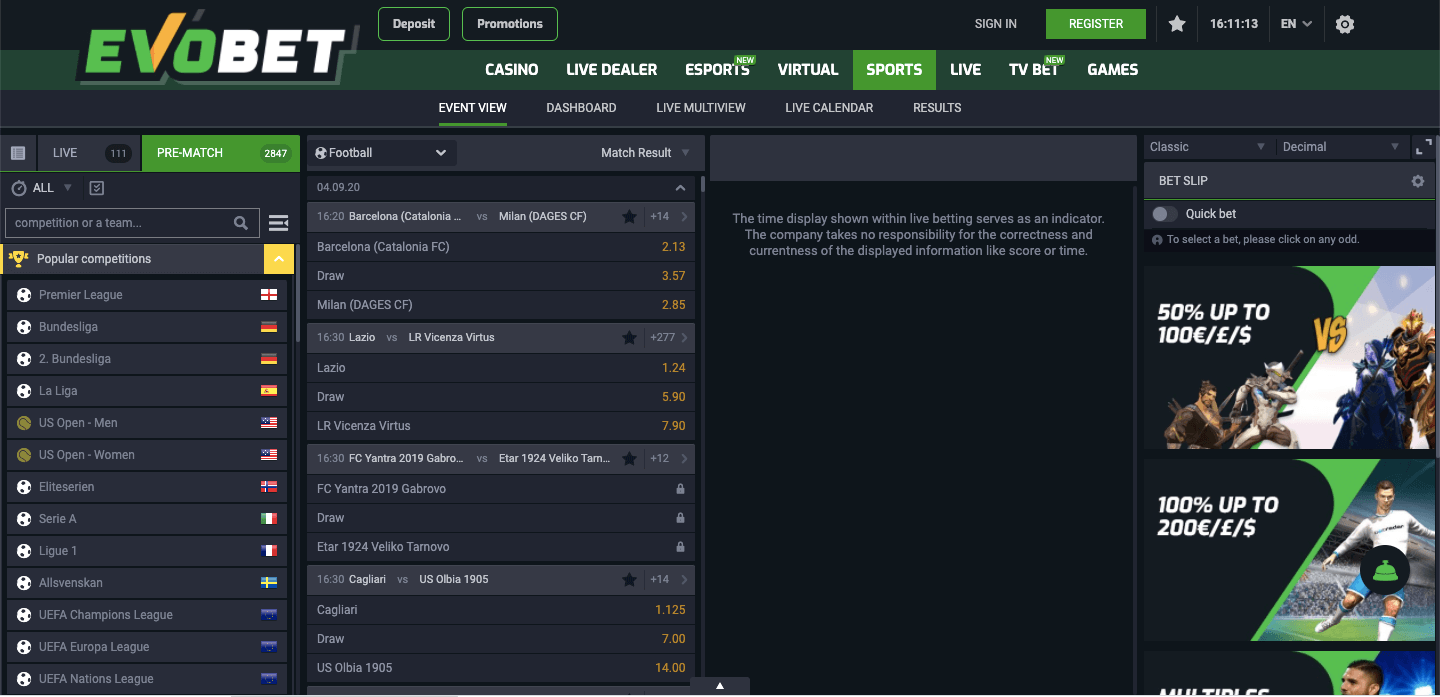Click the England flag next to Premier League

pos(269,295)
